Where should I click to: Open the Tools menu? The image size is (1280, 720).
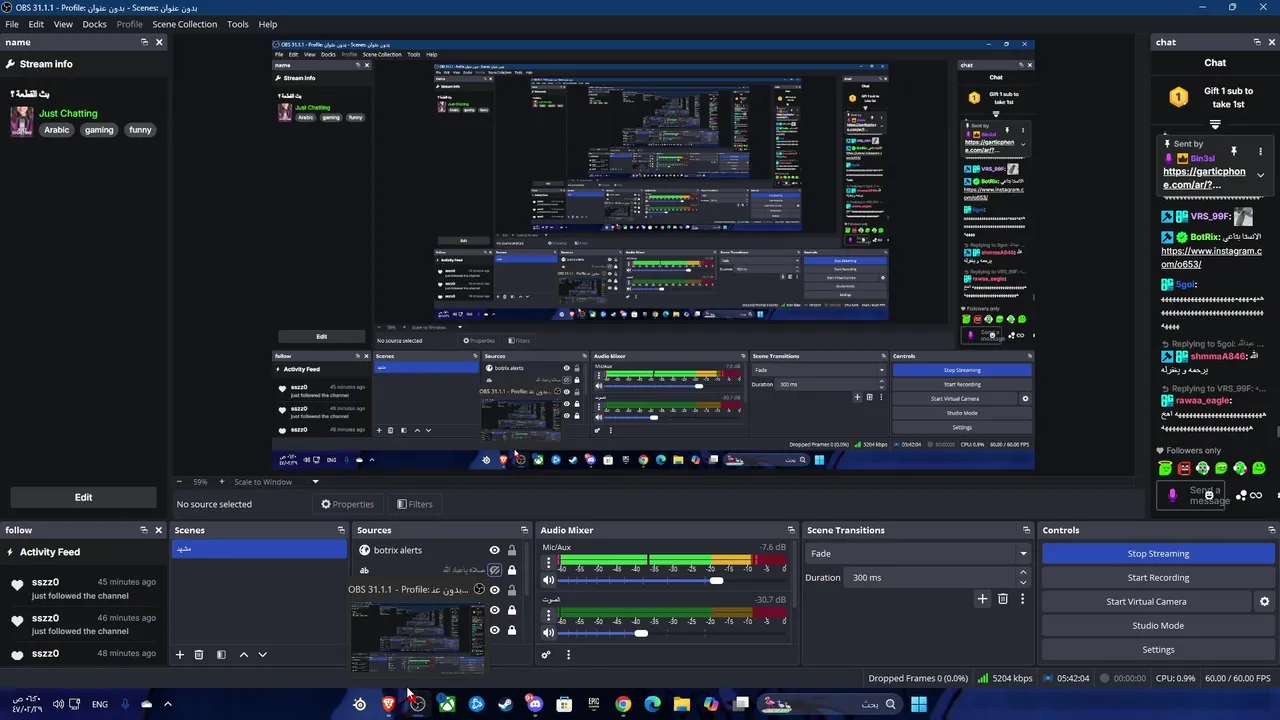pos(238,24)
